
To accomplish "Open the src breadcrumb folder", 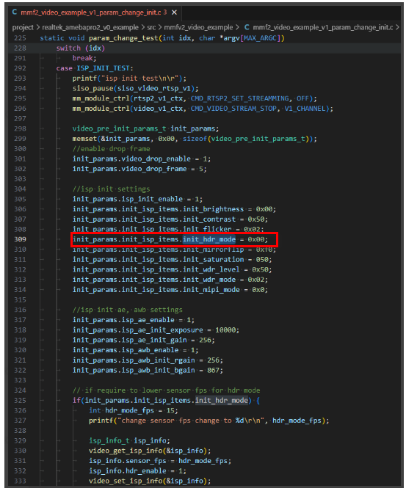I will pos(151,27).
